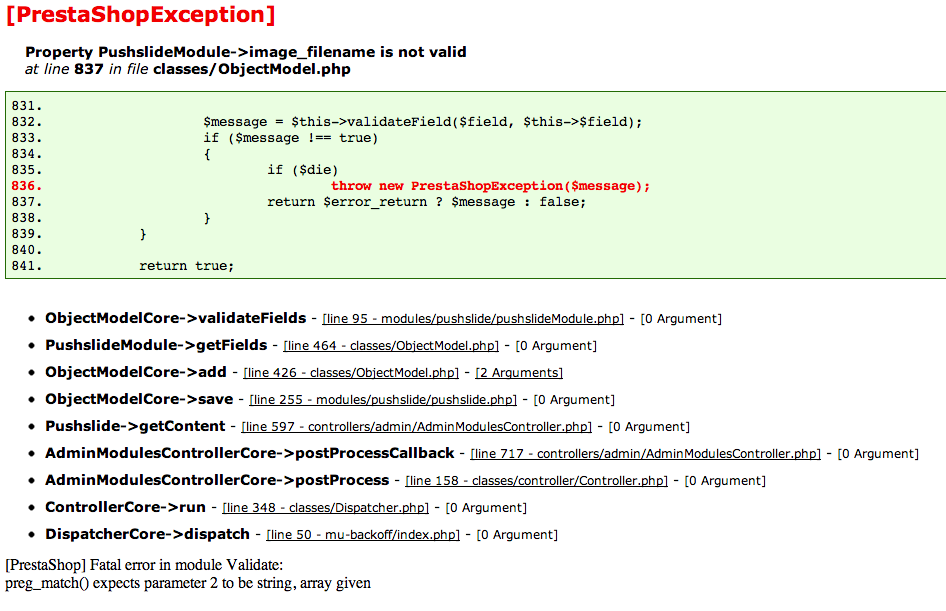Open the 'line 50 - mu-backoff/index.php' link

click(363, 534)
